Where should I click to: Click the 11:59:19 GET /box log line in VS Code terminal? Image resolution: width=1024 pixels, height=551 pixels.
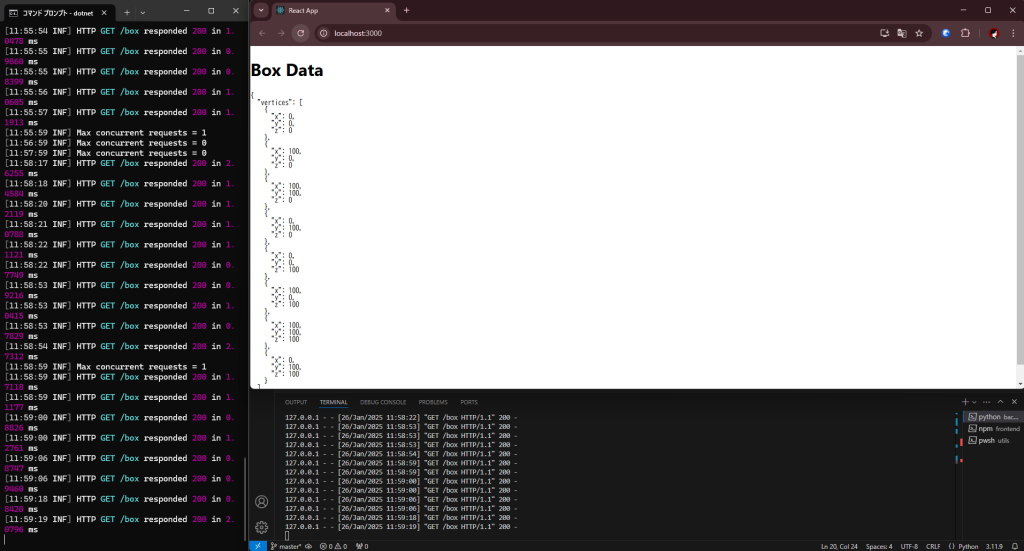pyautogui.click(x=401, y=527)
